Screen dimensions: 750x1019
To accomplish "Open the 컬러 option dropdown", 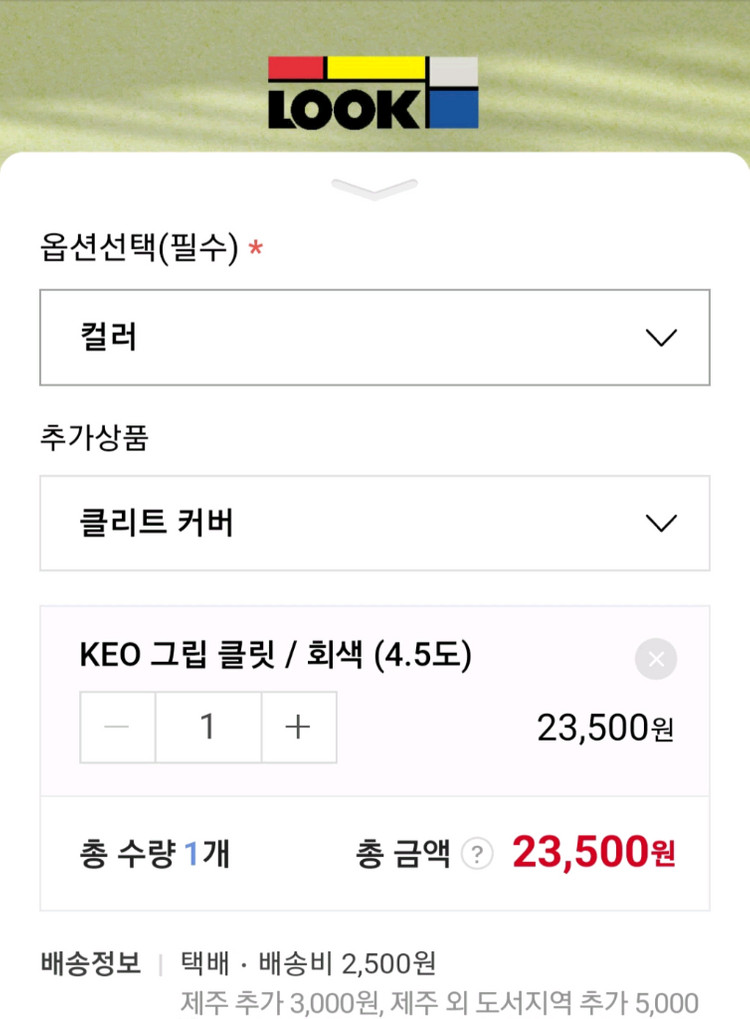I will coord(375,338).
